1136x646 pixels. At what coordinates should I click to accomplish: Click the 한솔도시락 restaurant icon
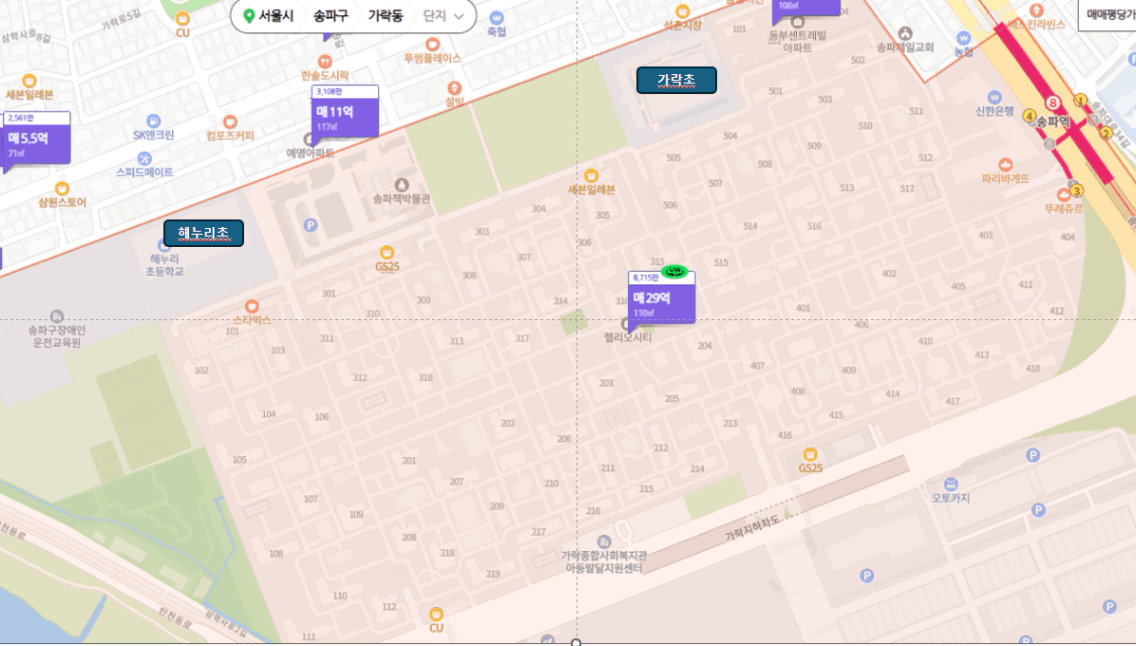(325, 62)
